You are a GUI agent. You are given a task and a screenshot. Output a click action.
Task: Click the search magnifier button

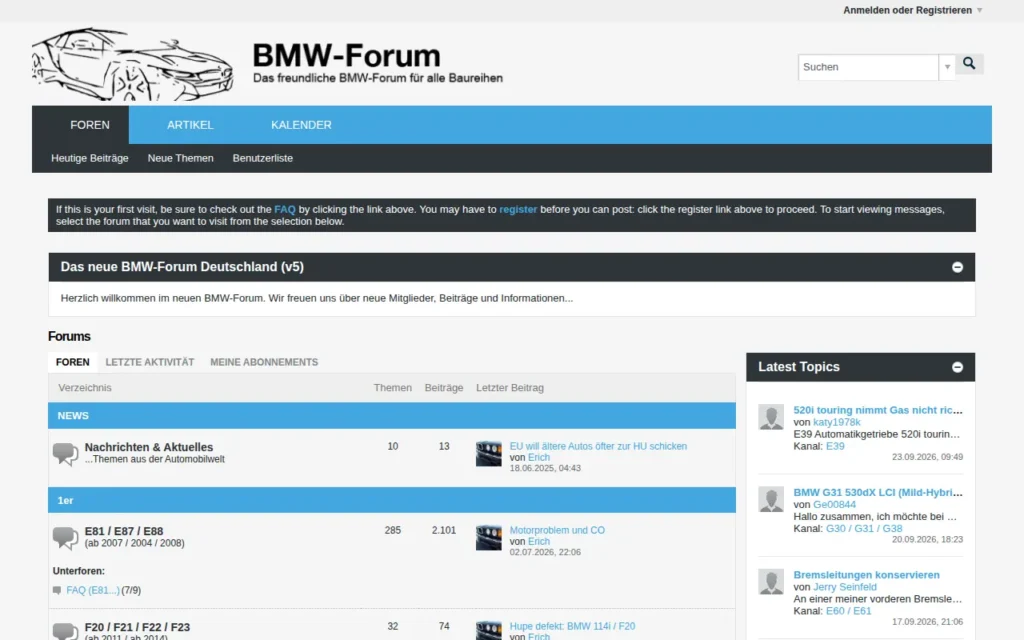tap(969, 64)
